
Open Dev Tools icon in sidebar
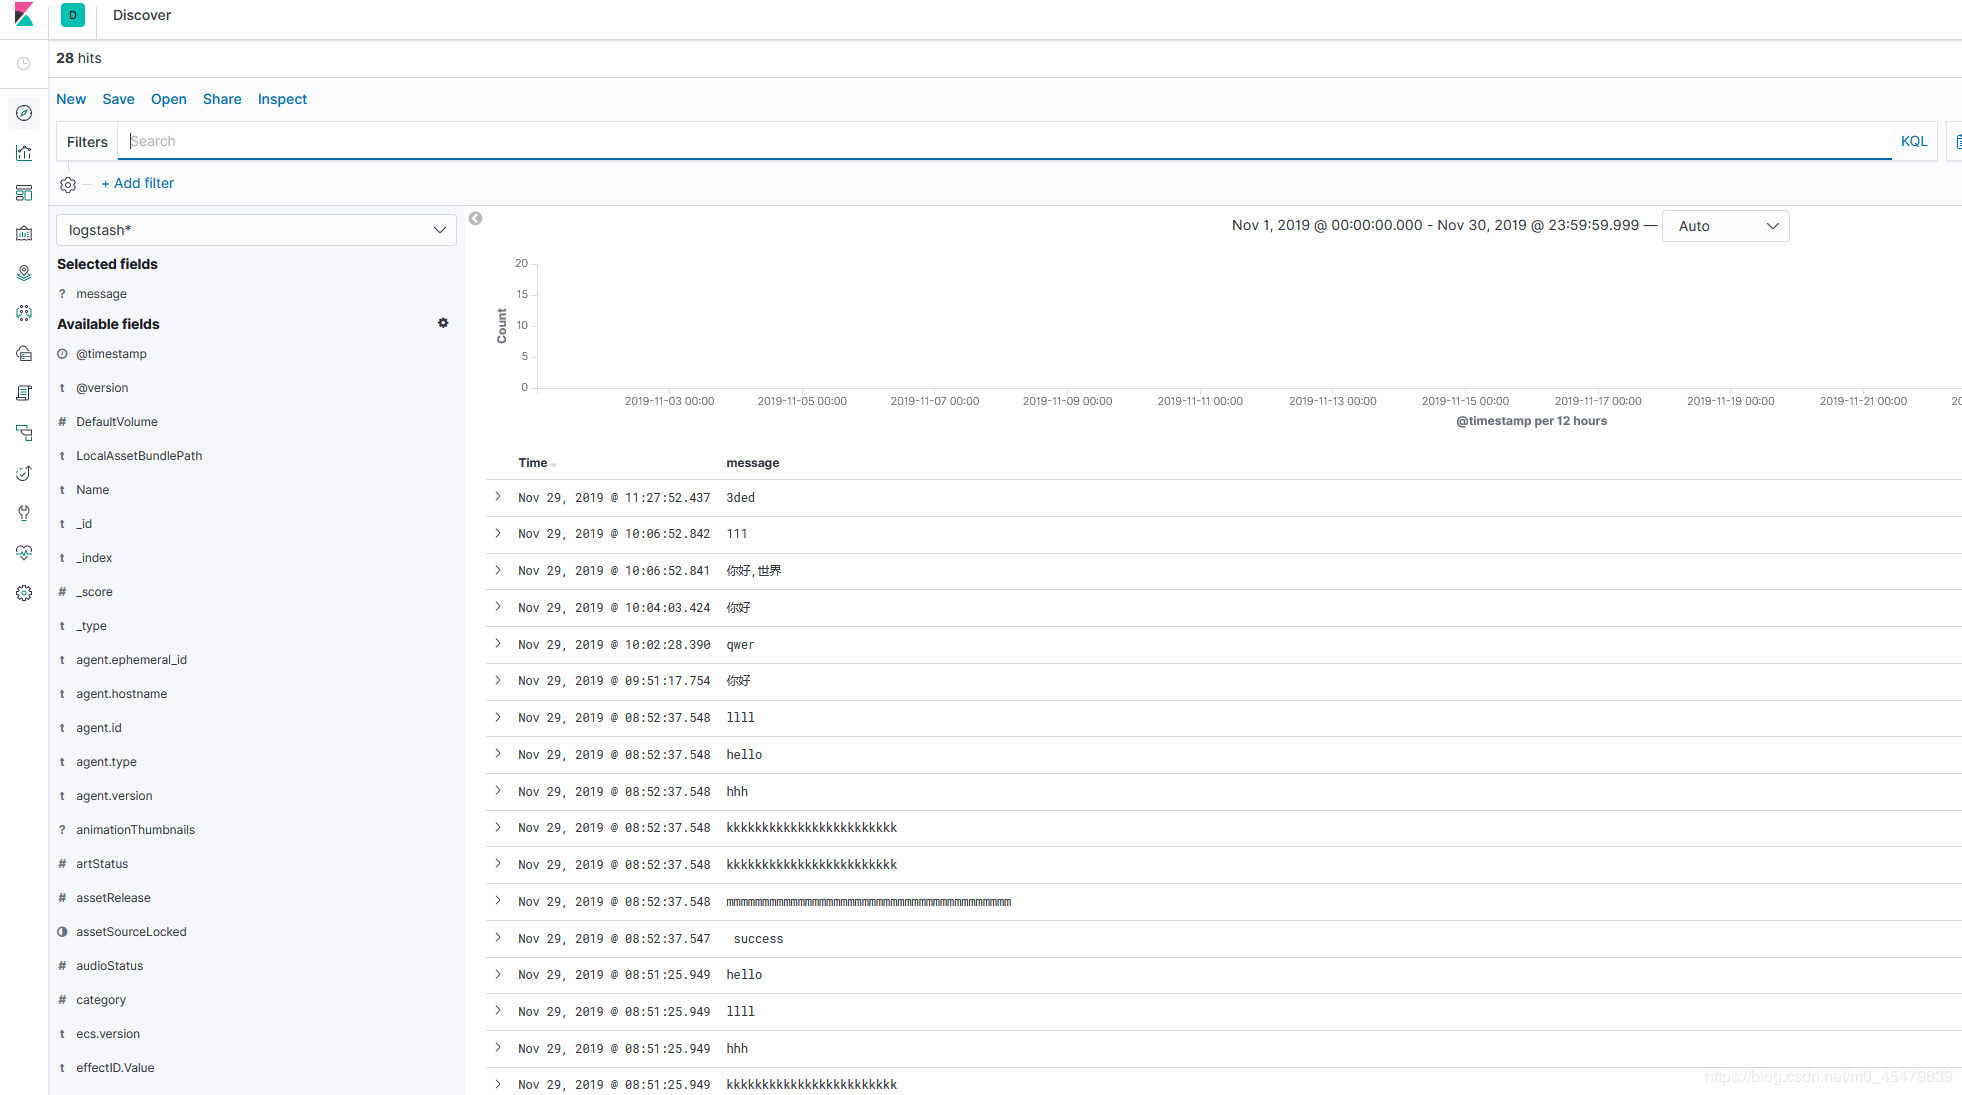24,513
